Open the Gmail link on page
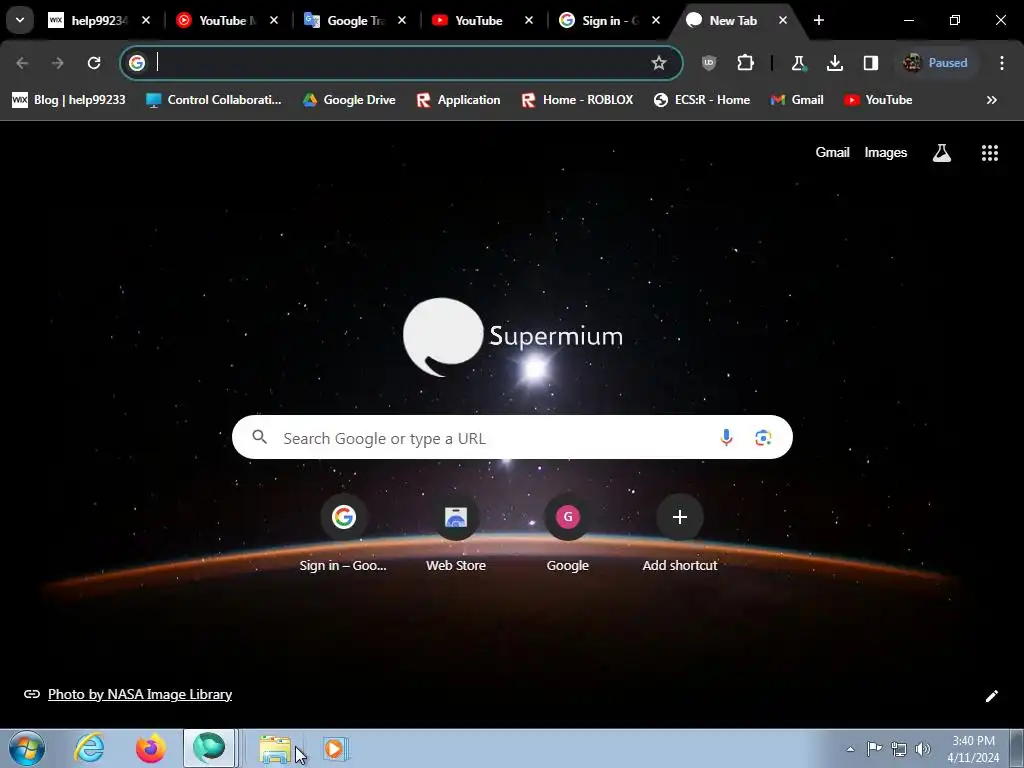This screenshot has height=768, width=1024. point(832,152)
